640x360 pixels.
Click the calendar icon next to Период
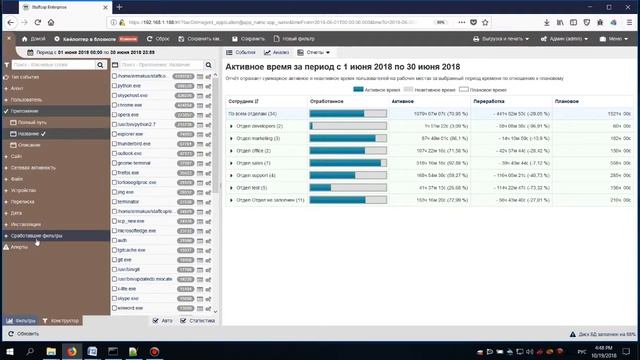[x=30, y=52]
